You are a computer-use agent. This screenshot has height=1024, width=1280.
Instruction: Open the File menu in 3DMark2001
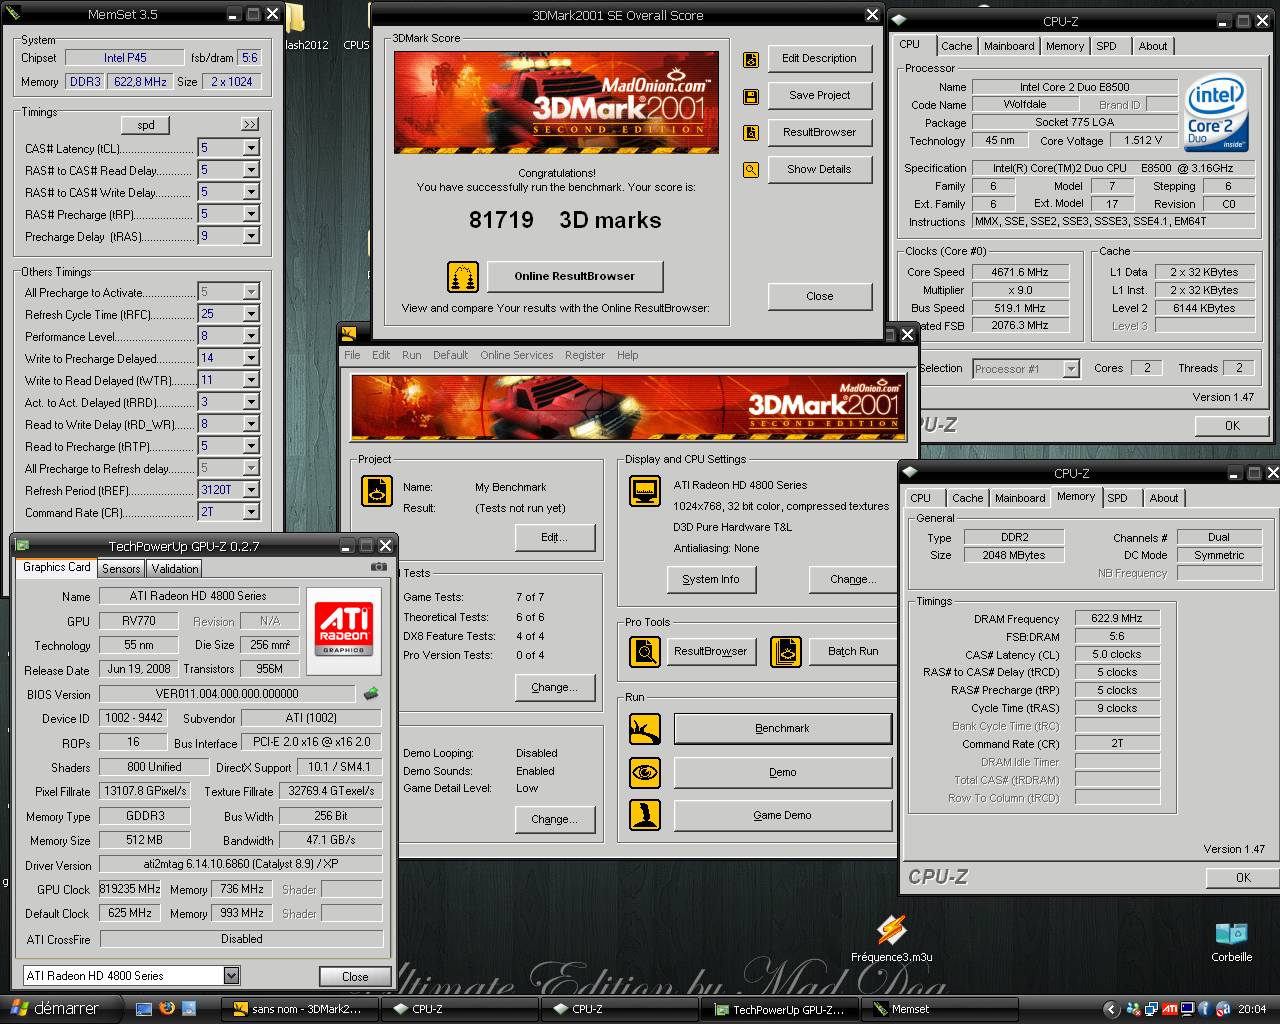tap(352, 355)
